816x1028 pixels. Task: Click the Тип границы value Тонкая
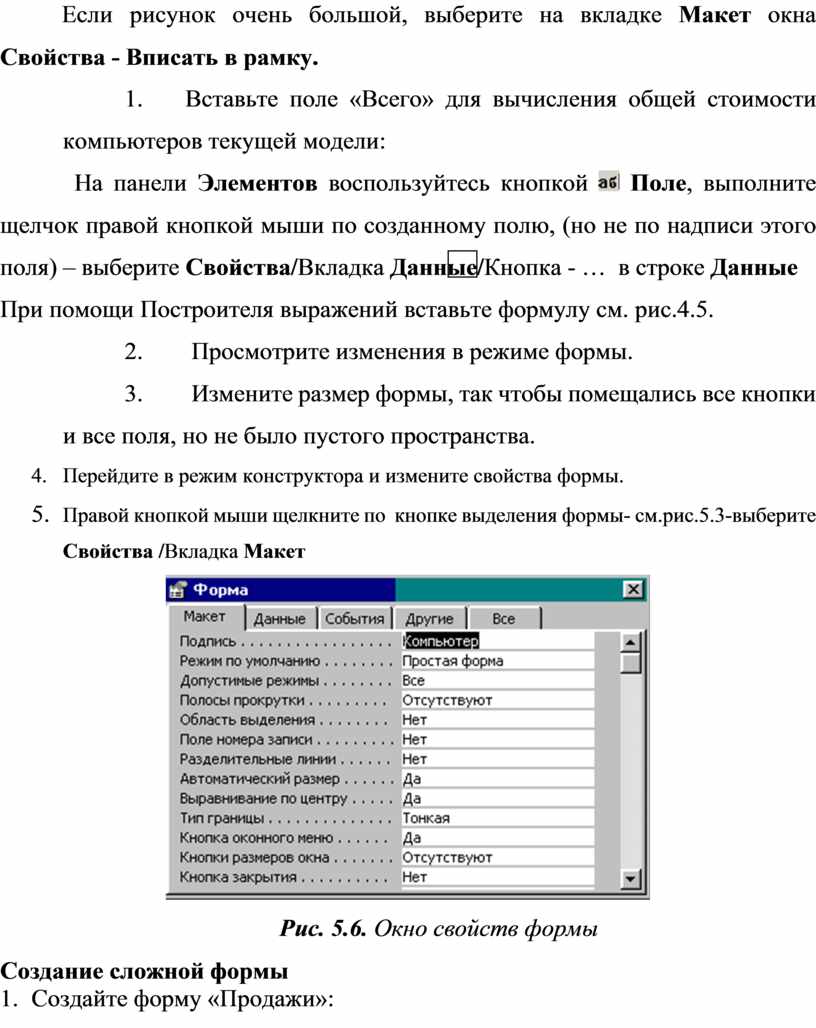(x=495, y=818)
